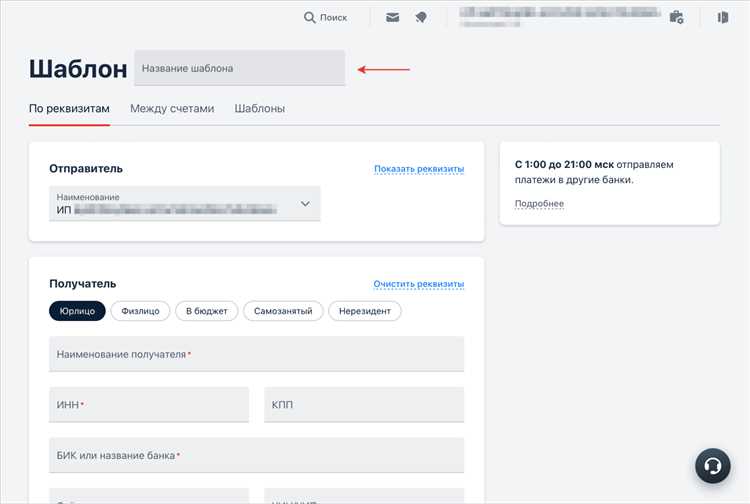The height and width of the screenshot is (504, 750).
Task: Choose the Нерезидент recipient option
Action: [x=365, y=311]
